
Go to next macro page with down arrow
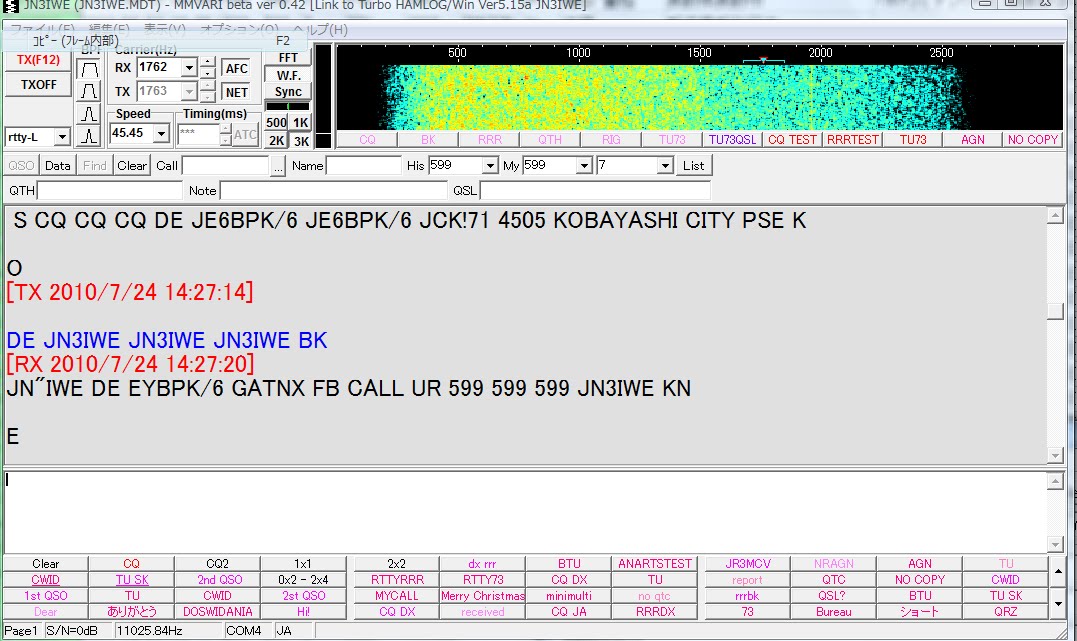click(1058, 603)
